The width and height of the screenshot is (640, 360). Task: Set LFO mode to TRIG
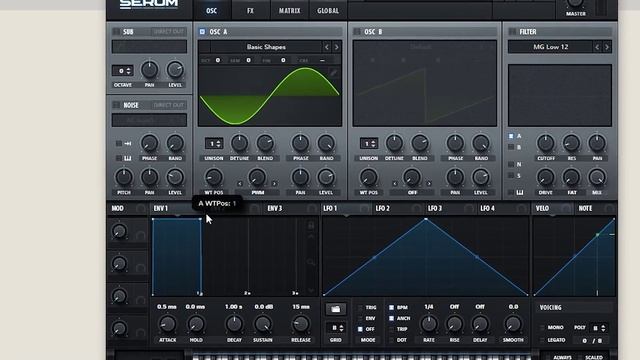(360, 307)
